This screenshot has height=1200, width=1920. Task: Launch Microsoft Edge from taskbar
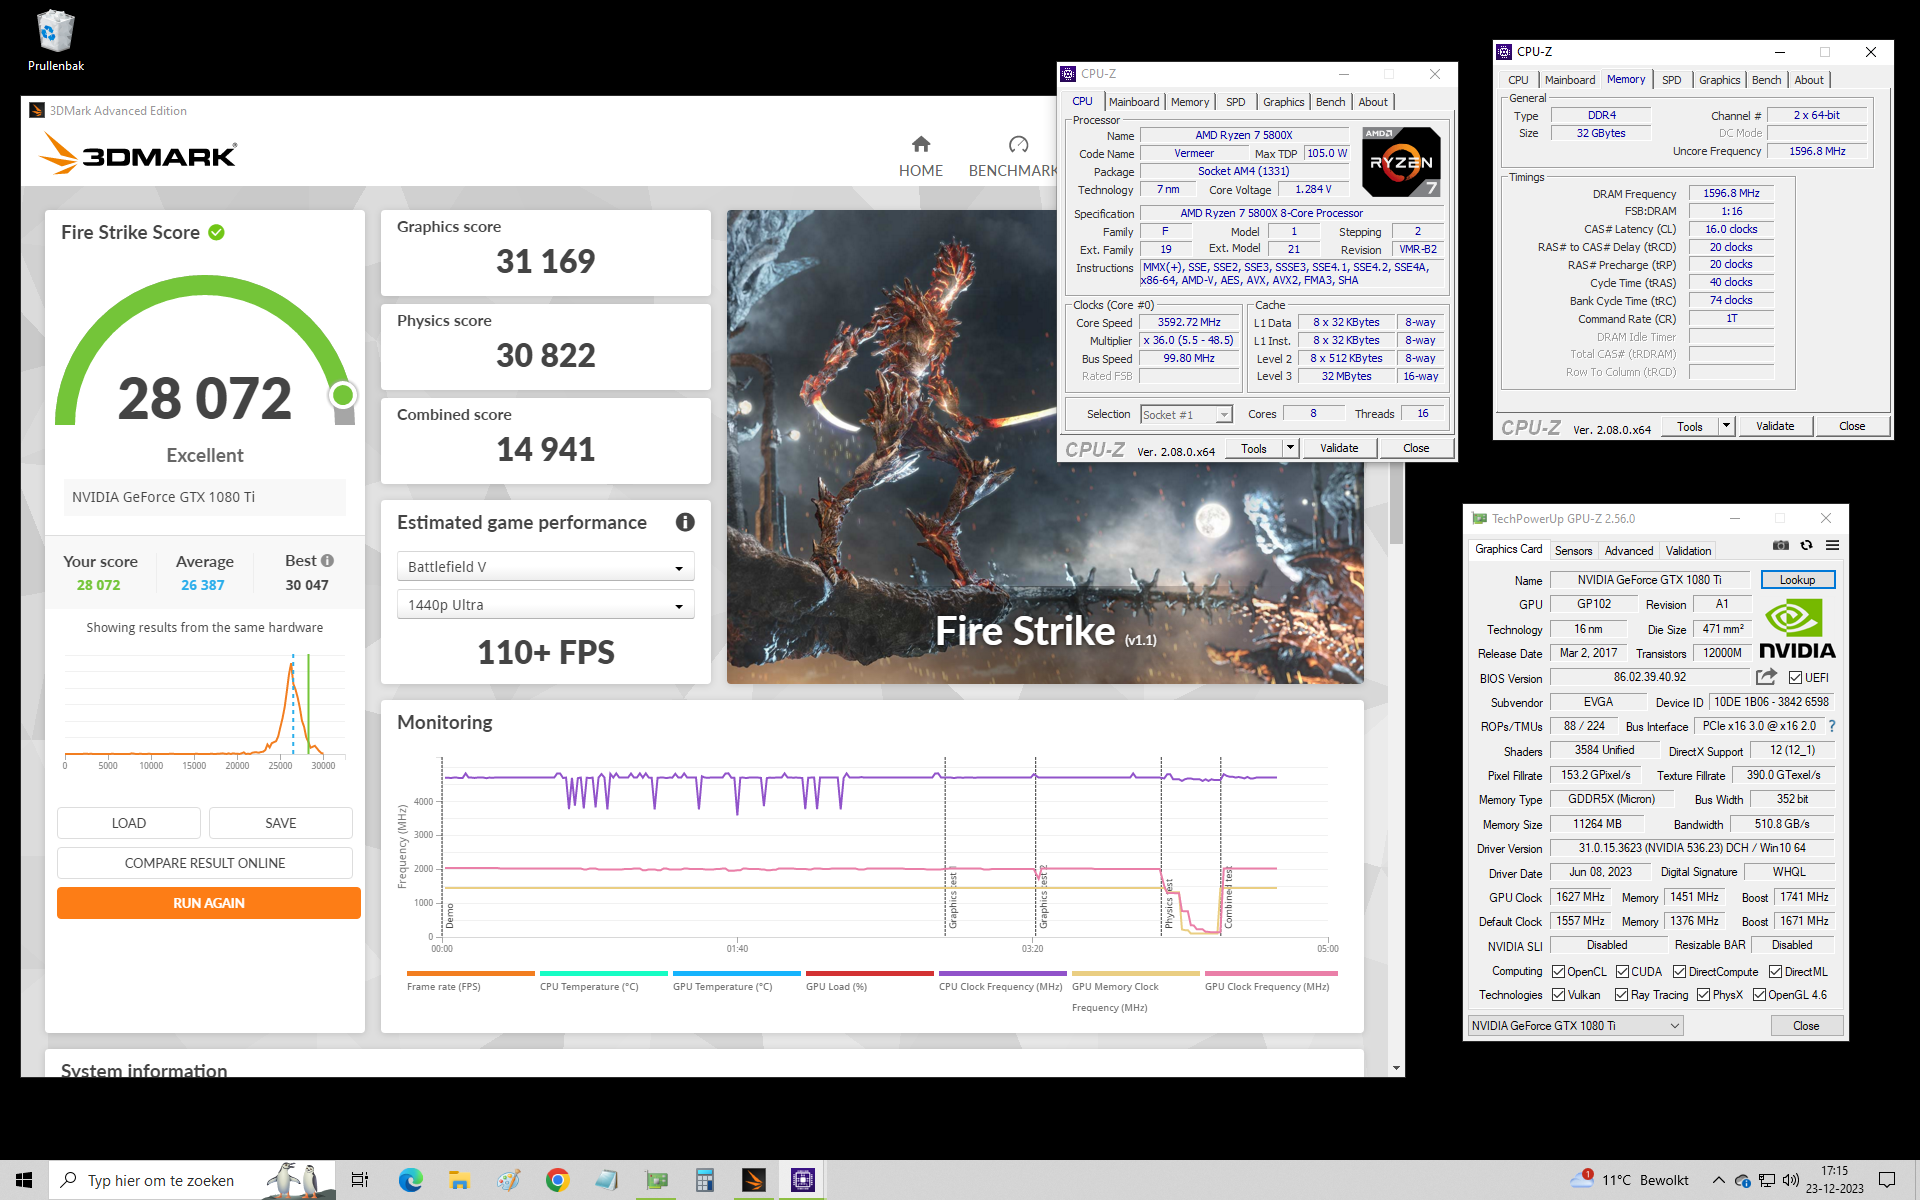pos(410,1180)
